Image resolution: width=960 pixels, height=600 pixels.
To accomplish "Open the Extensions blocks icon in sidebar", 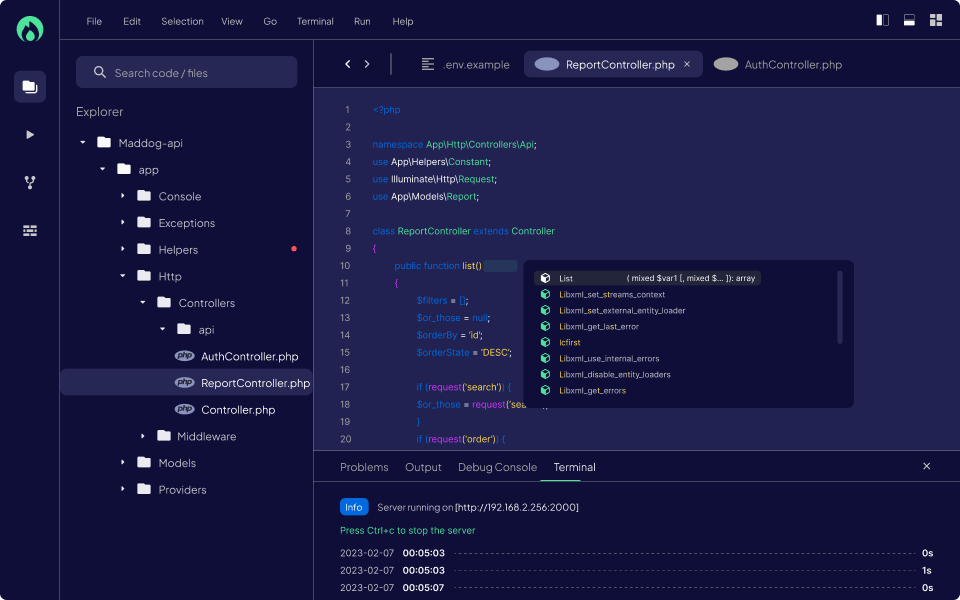I will 30,230.
